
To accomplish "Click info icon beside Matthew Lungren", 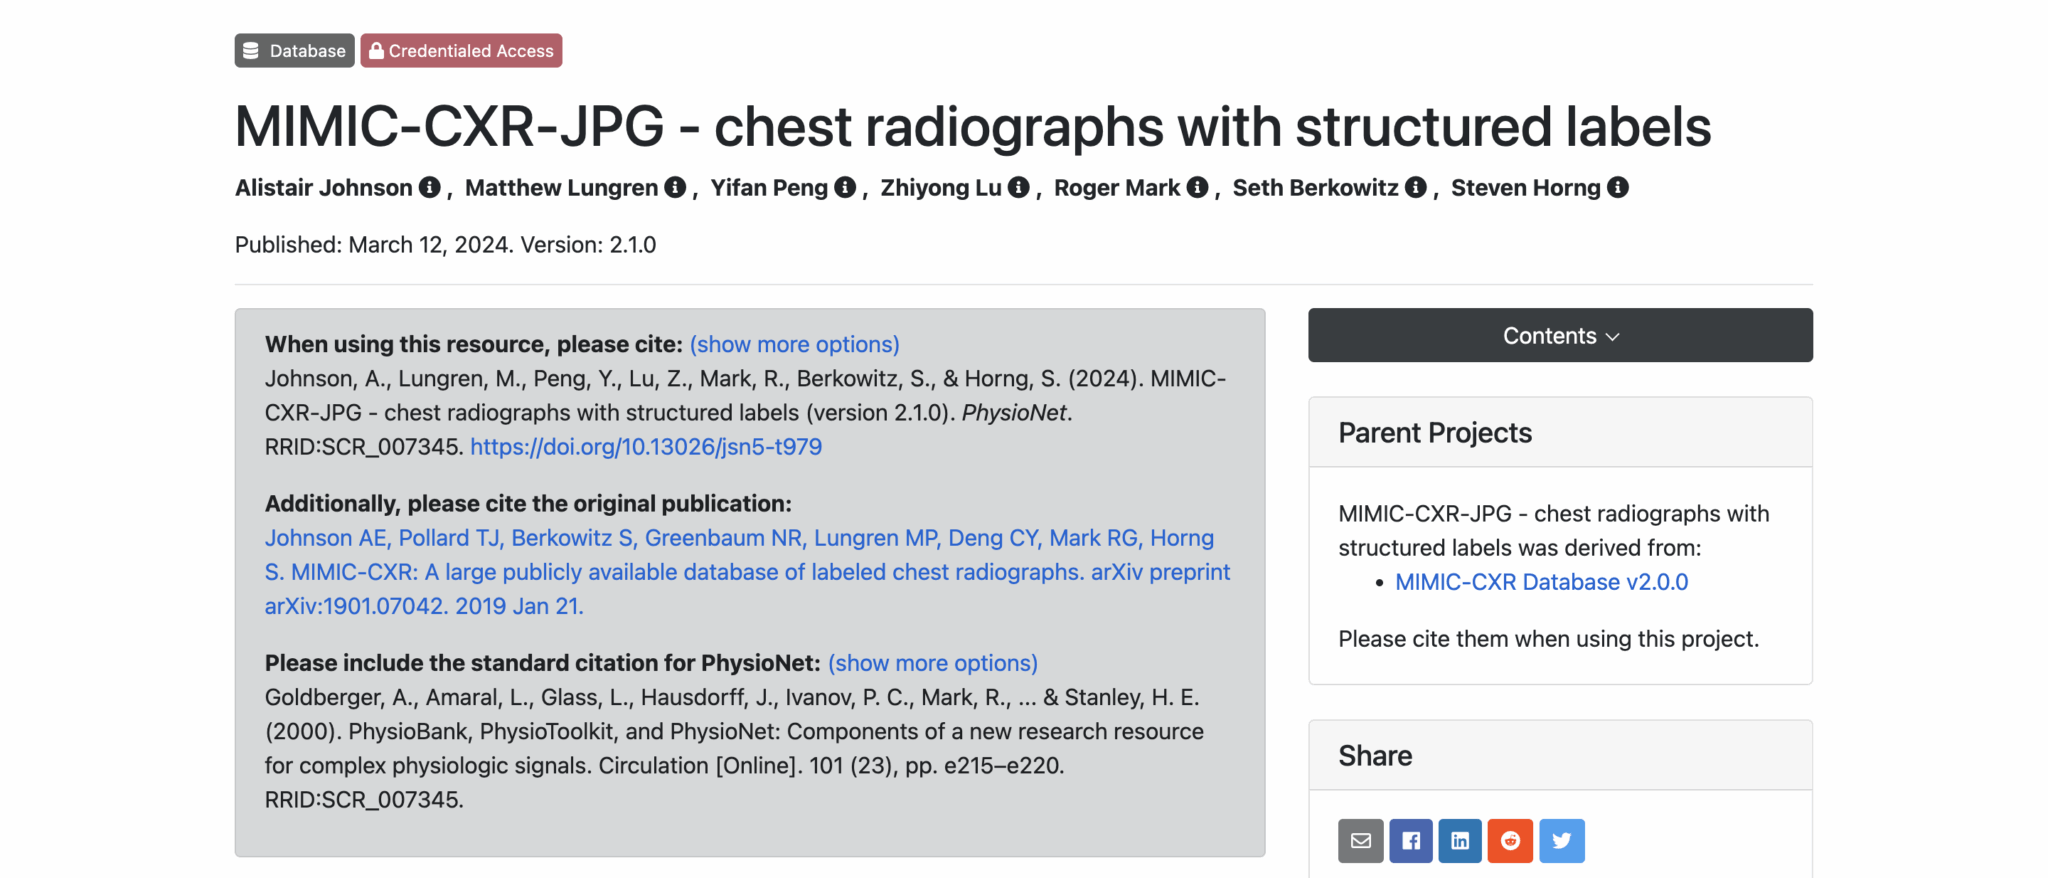I will pyautogui.click(x=676, y=188).
